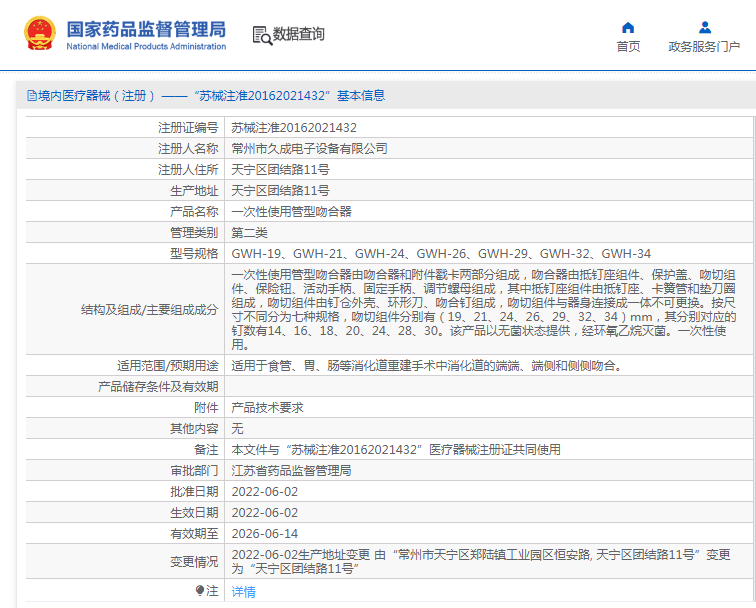Click the 产品名称 row label
756x608 pixels.
click(x=194, y=212)
